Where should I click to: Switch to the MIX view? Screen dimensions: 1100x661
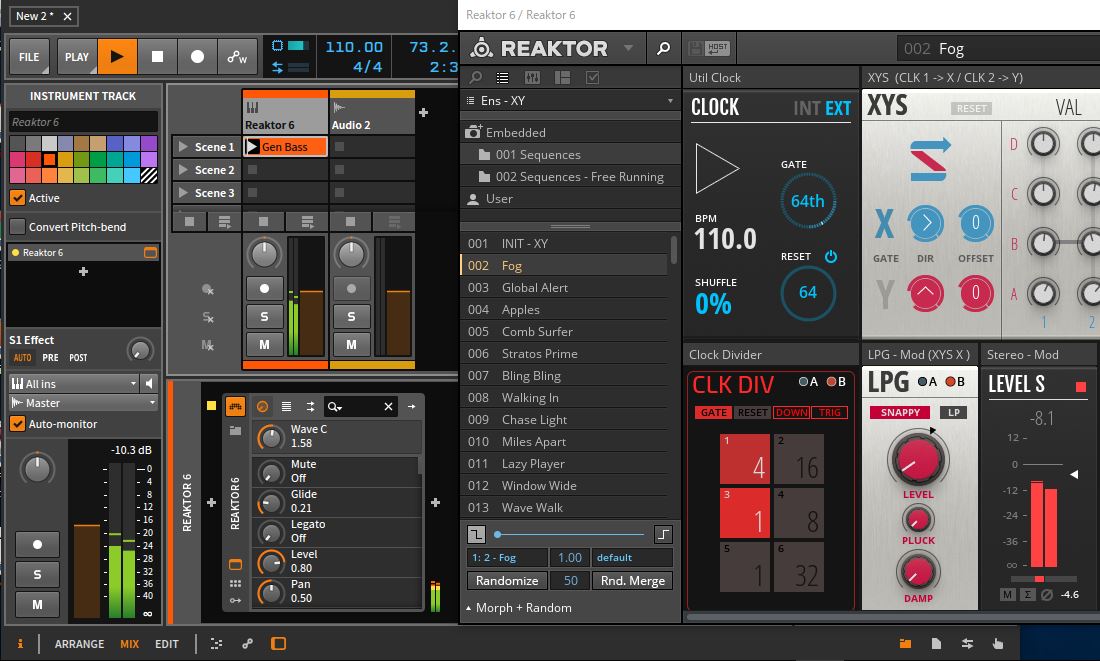coord(129,643)
